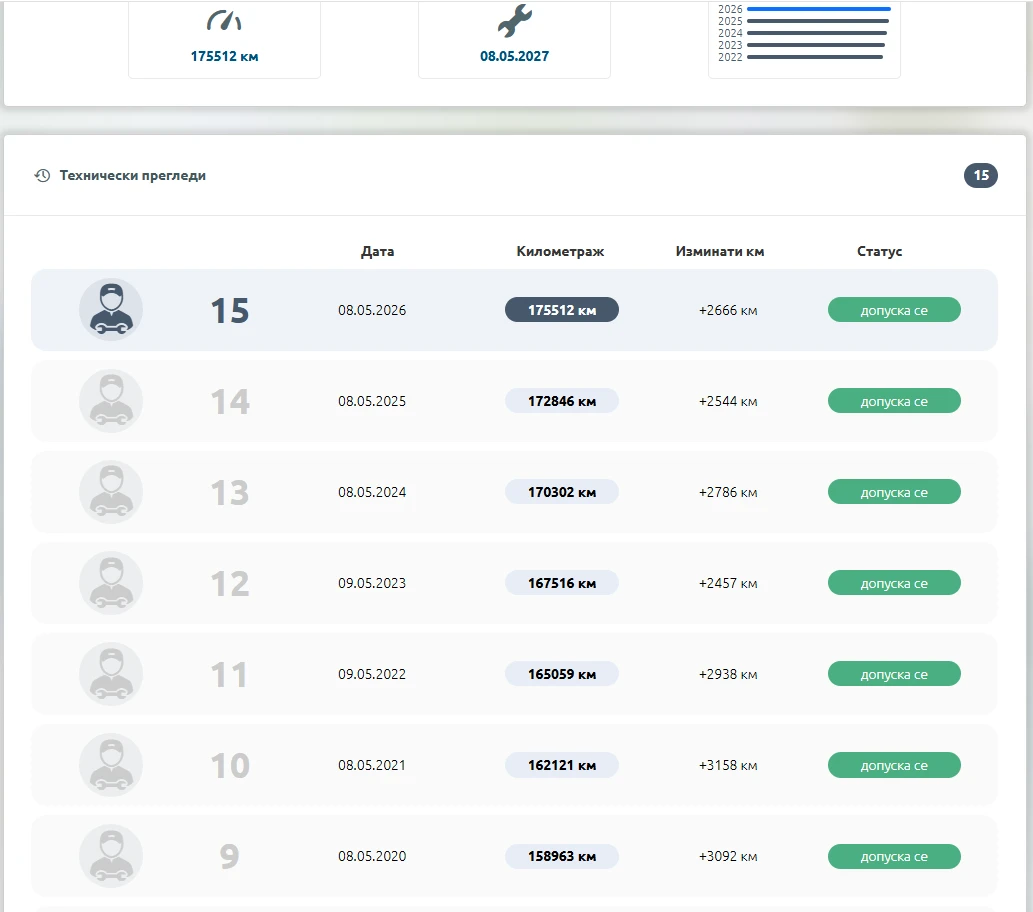The image size is (1033, 912).
Task: Select the 2026 bar in yearly chart
Action: tap(819, 9)
